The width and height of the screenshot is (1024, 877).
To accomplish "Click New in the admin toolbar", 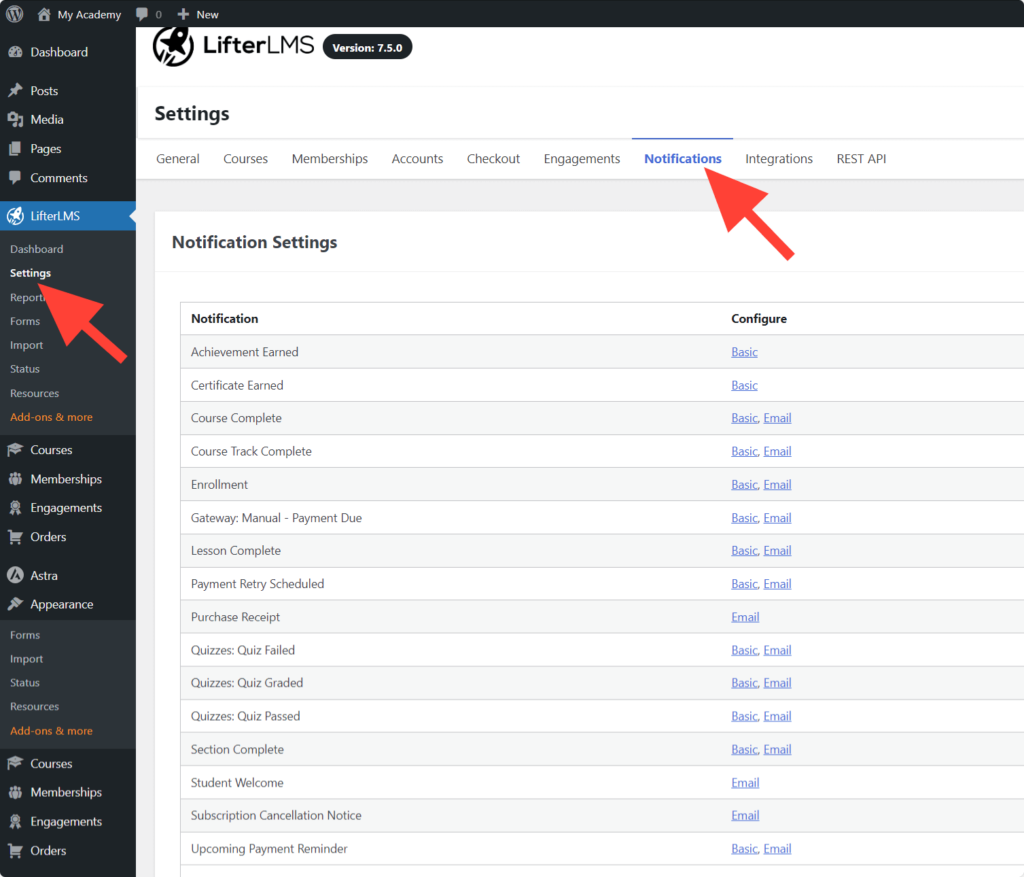I will click(197, 14).
